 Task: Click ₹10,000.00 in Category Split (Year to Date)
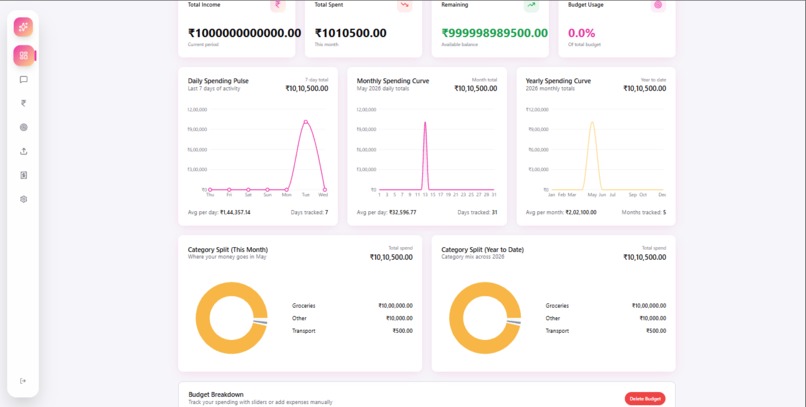coord(653,319)
